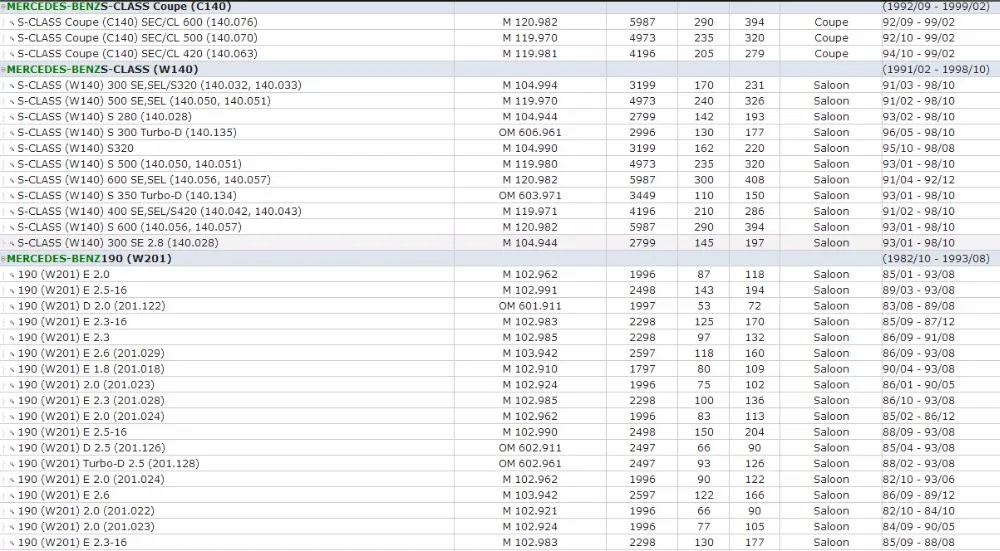Screen dimensions: 1000x551
Task: Click the date range 91/04 - 92/12
Action: point(918,180)
